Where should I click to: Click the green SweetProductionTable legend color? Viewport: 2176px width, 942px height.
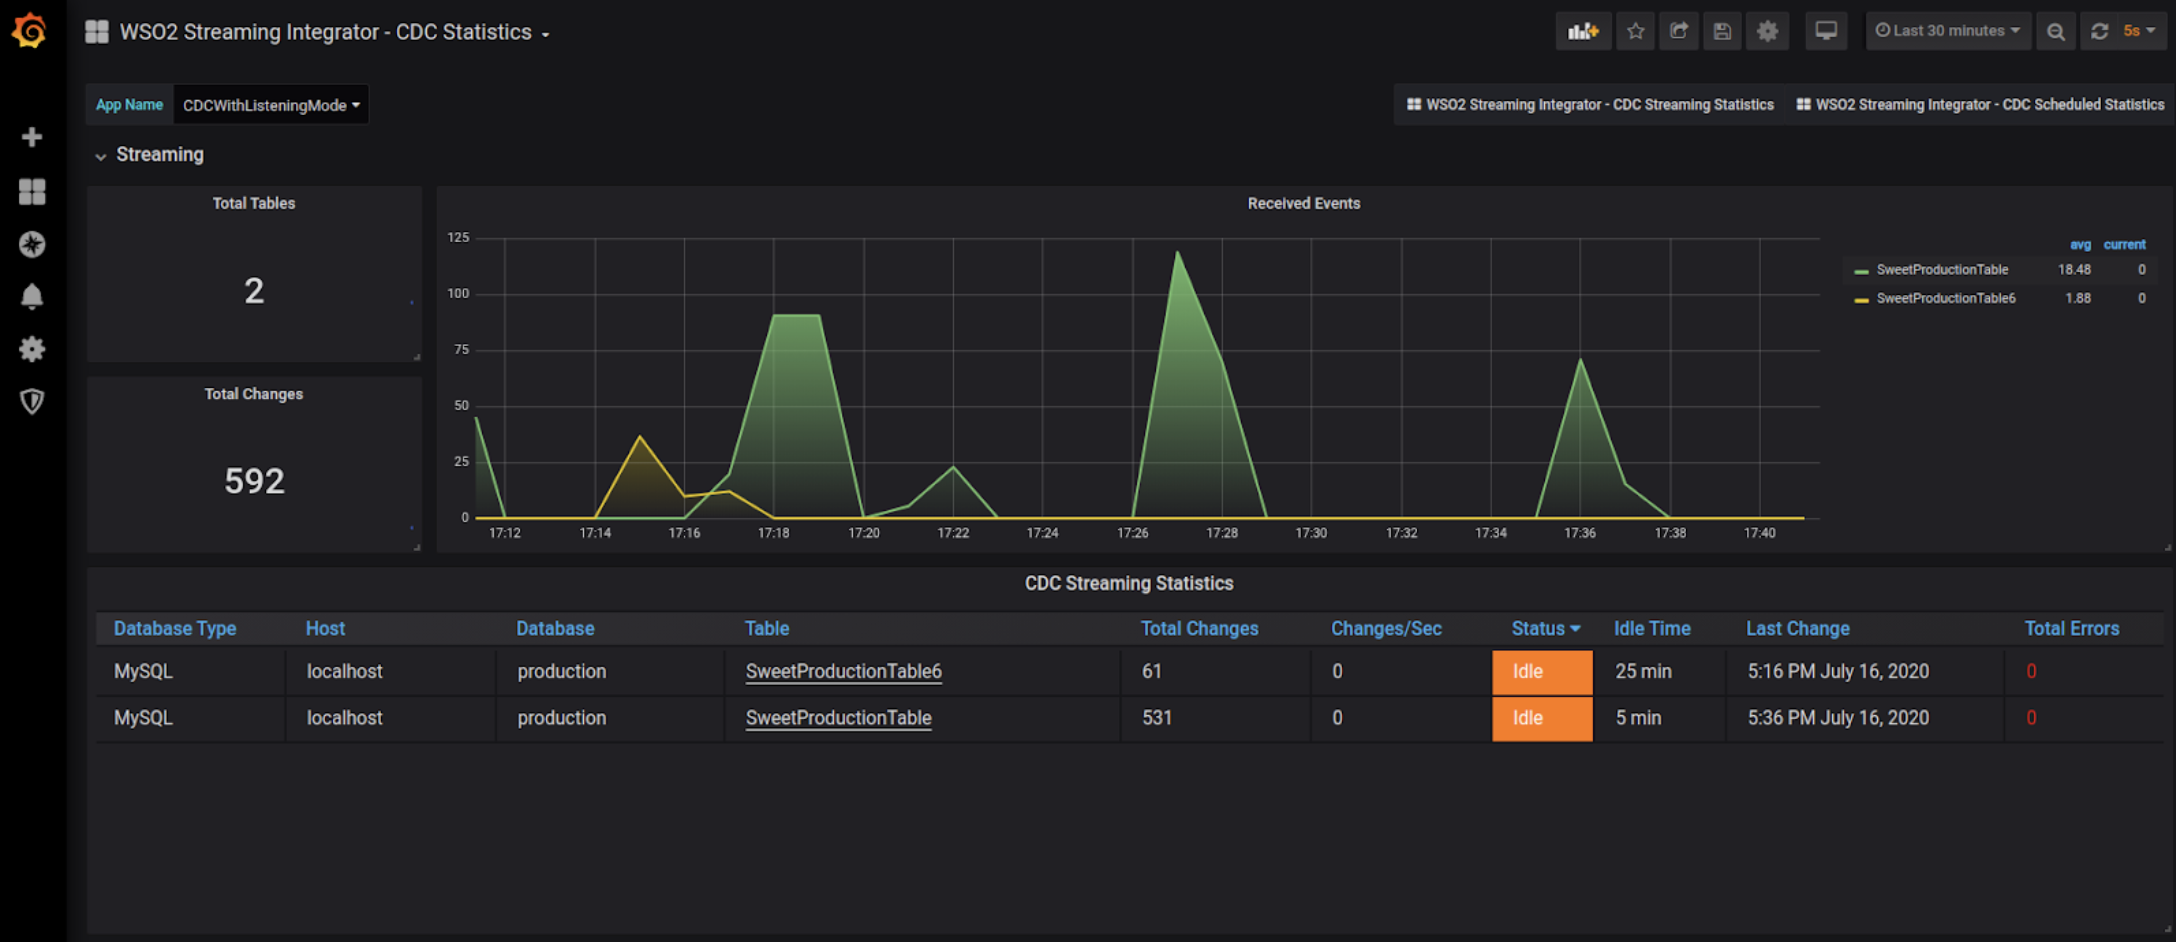point(1861,271)
